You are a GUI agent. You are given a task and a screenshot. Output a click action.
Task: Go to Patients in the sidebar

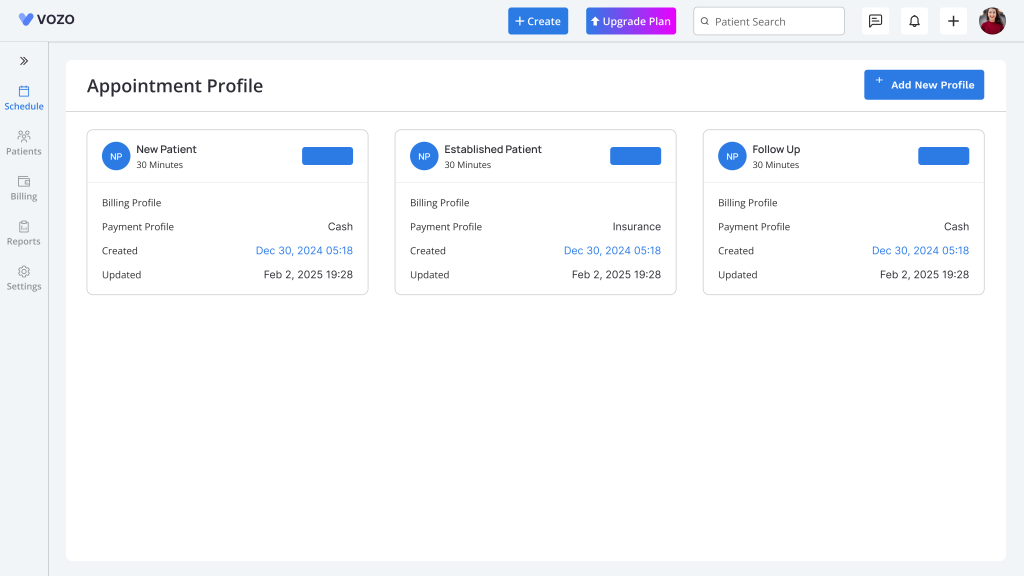[24, 143]
